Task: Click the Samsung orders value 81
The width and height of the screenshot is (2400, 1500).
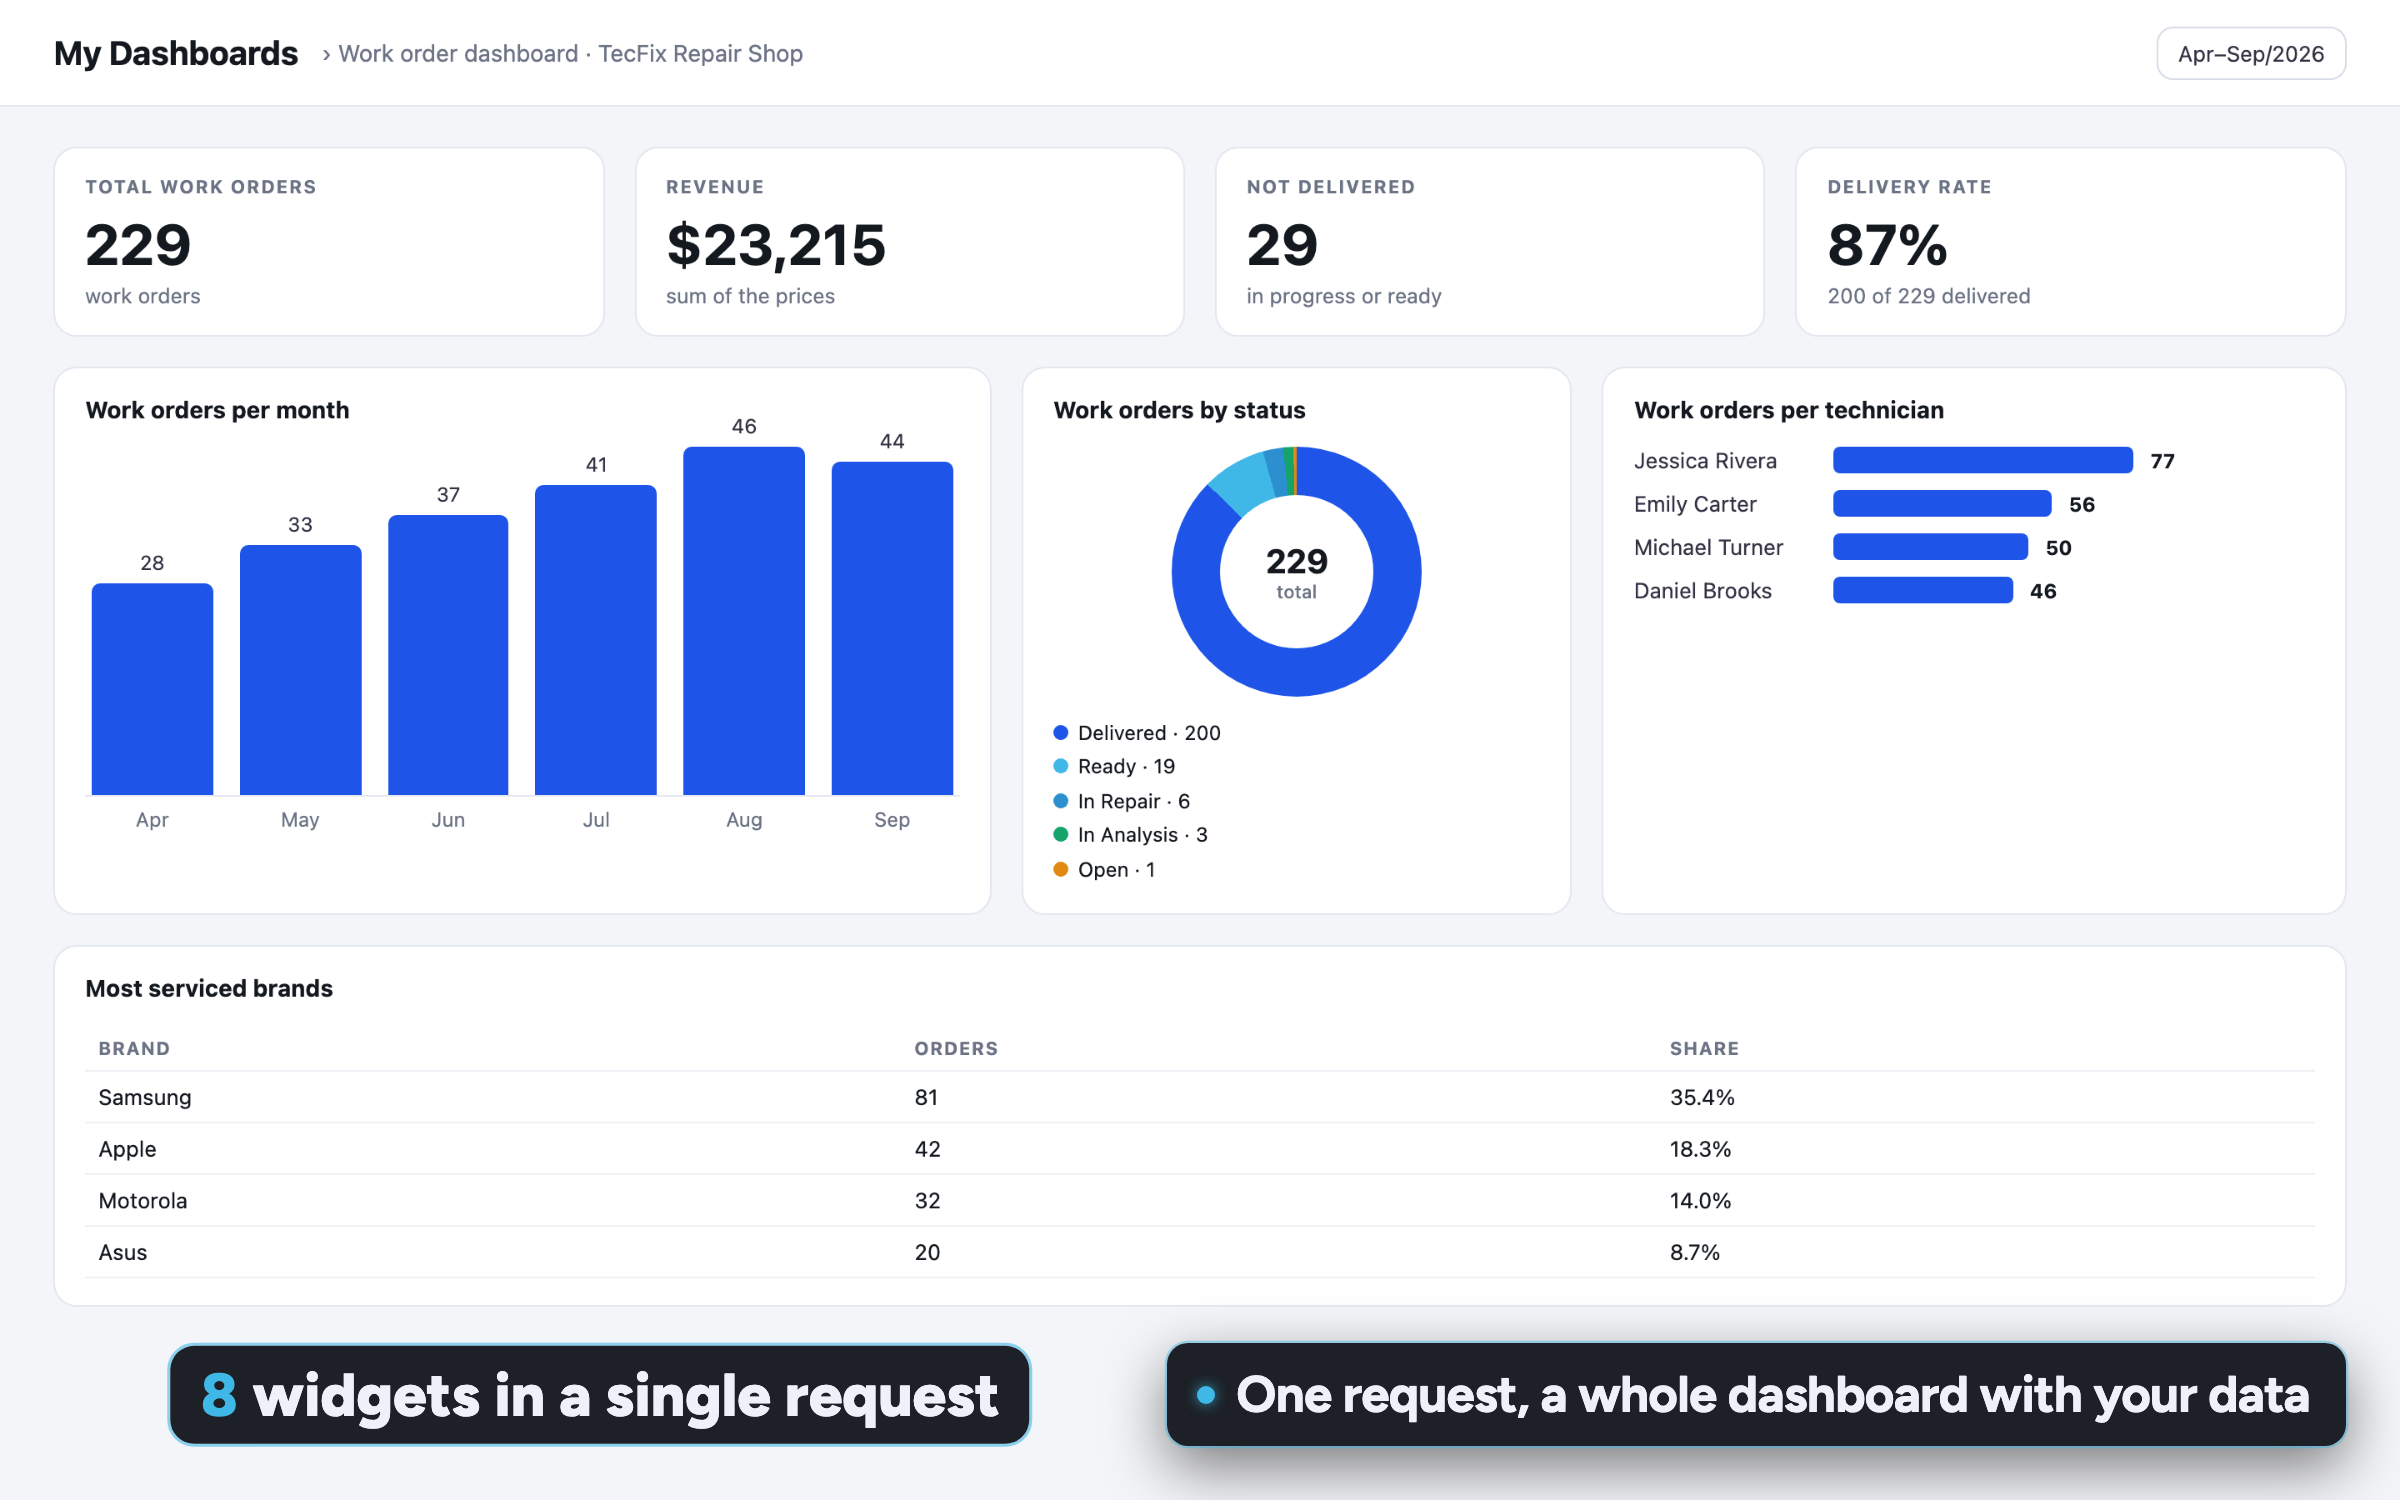Action: pyautogui.click(x=926, y=1097)
